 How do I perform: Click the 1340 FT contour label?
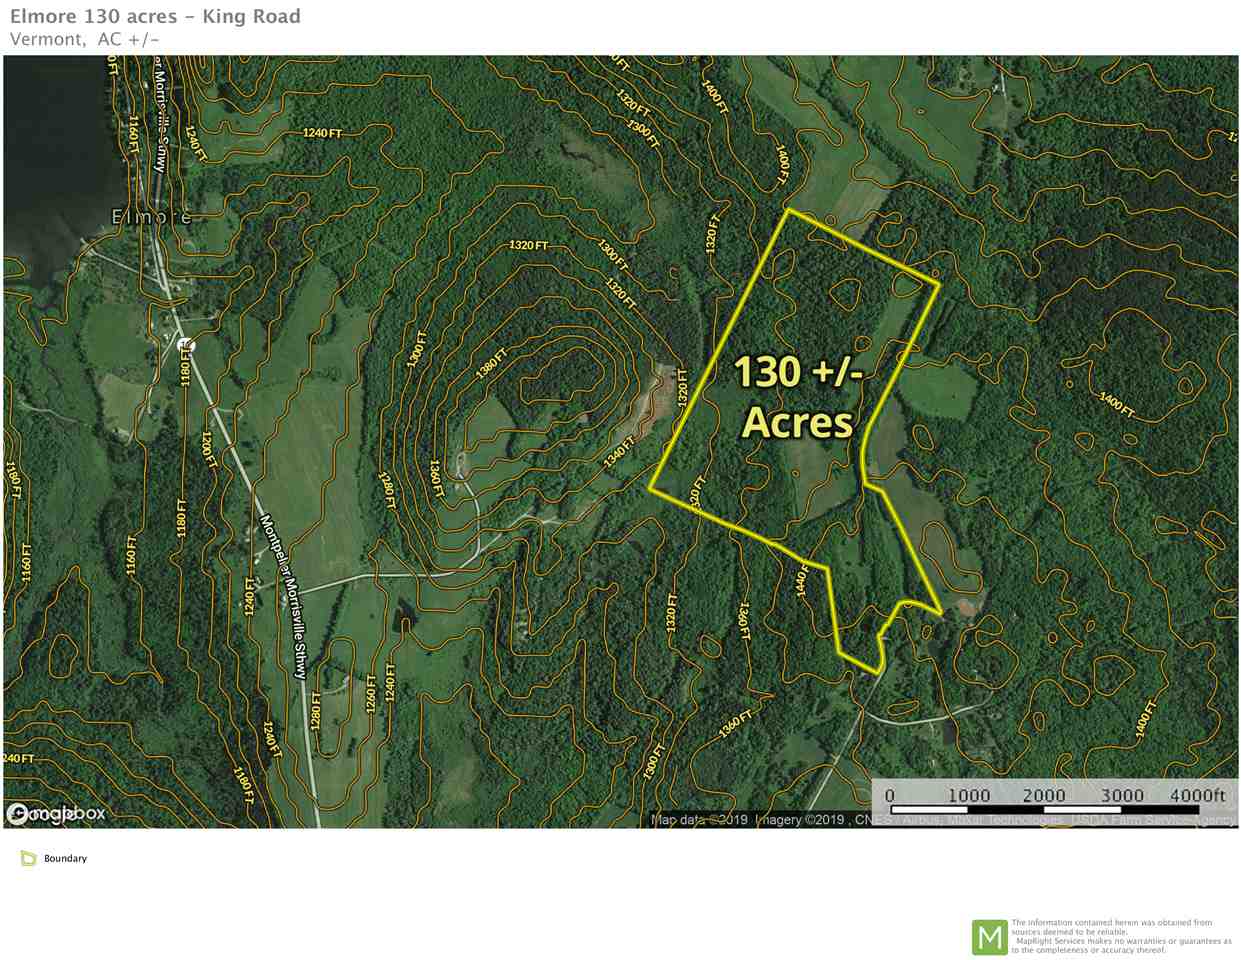click(x=620, y=452)
